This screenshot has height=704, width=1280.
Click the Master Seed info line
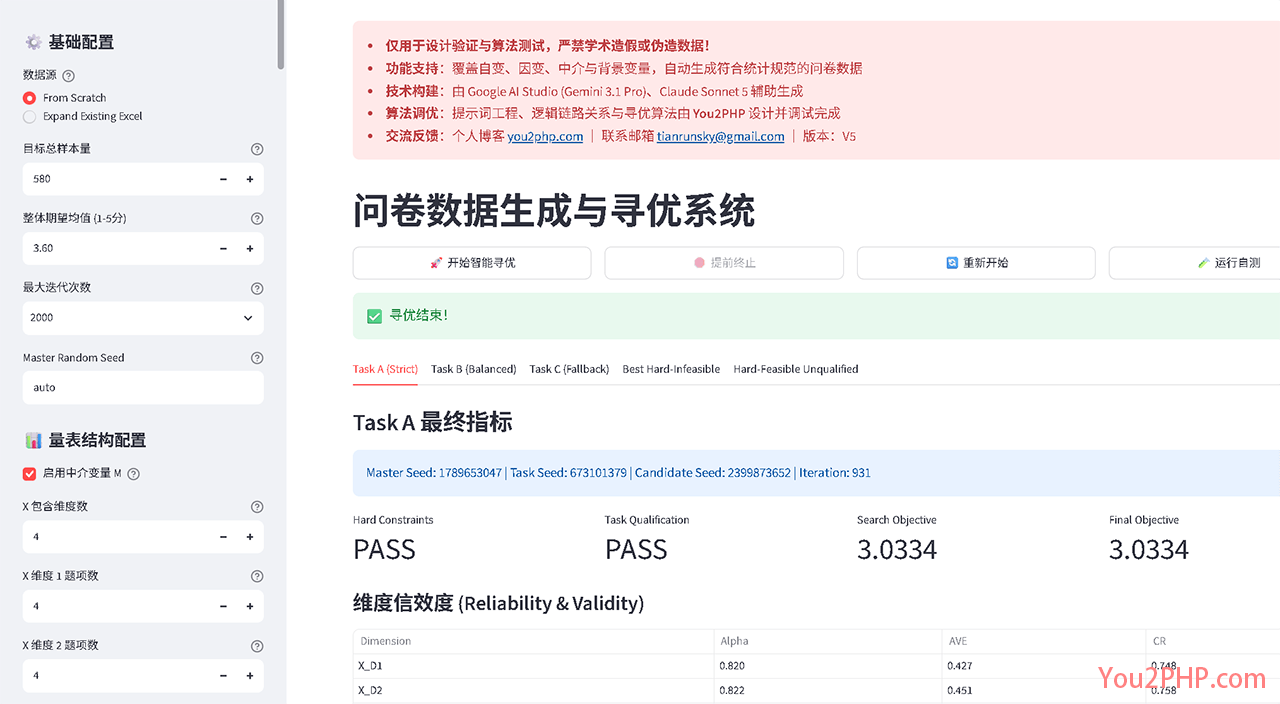pos(618,473)
